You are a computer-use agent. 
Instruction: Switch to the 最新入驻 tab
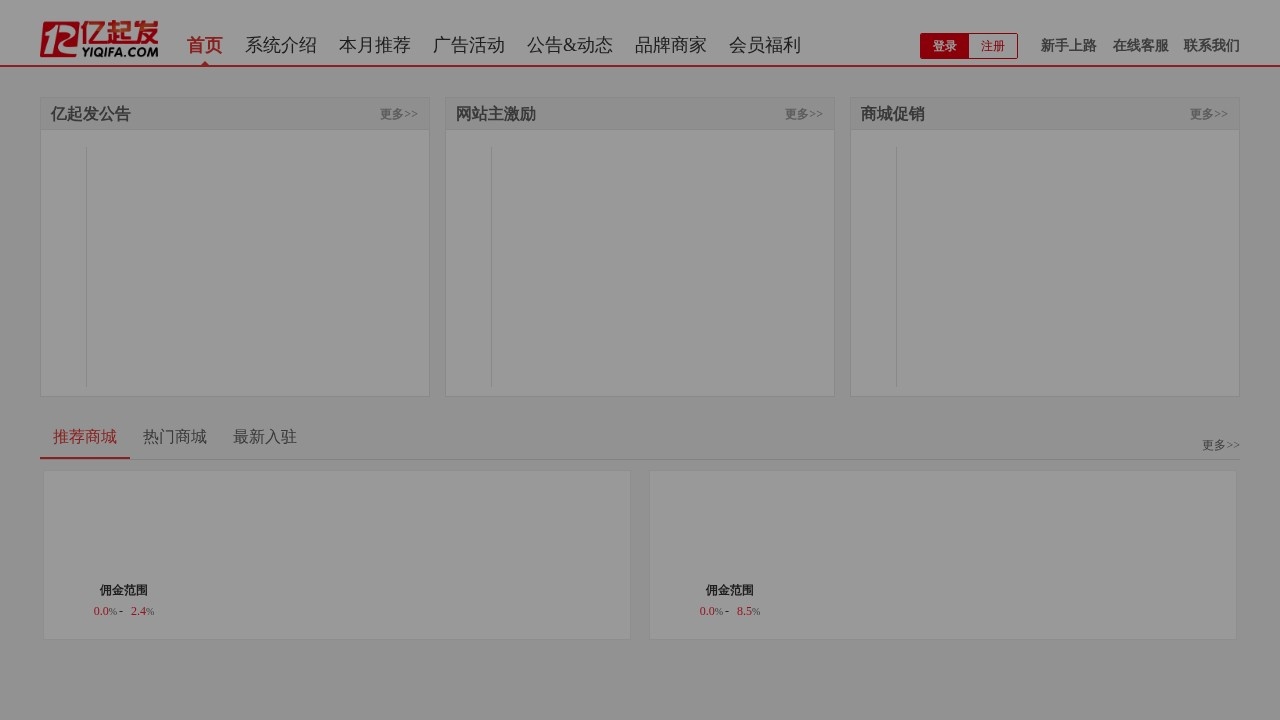tap(265, 437)
